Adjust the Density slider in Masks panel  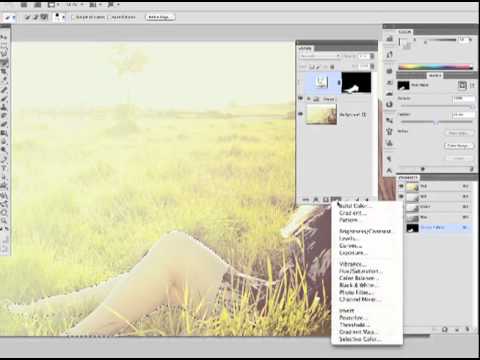click(x=436, y=106)
